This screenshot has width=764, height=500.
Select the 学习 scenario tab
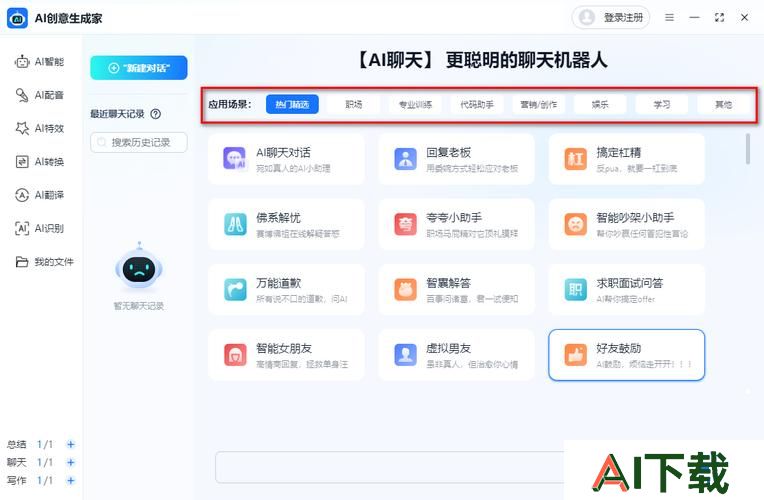661,104
